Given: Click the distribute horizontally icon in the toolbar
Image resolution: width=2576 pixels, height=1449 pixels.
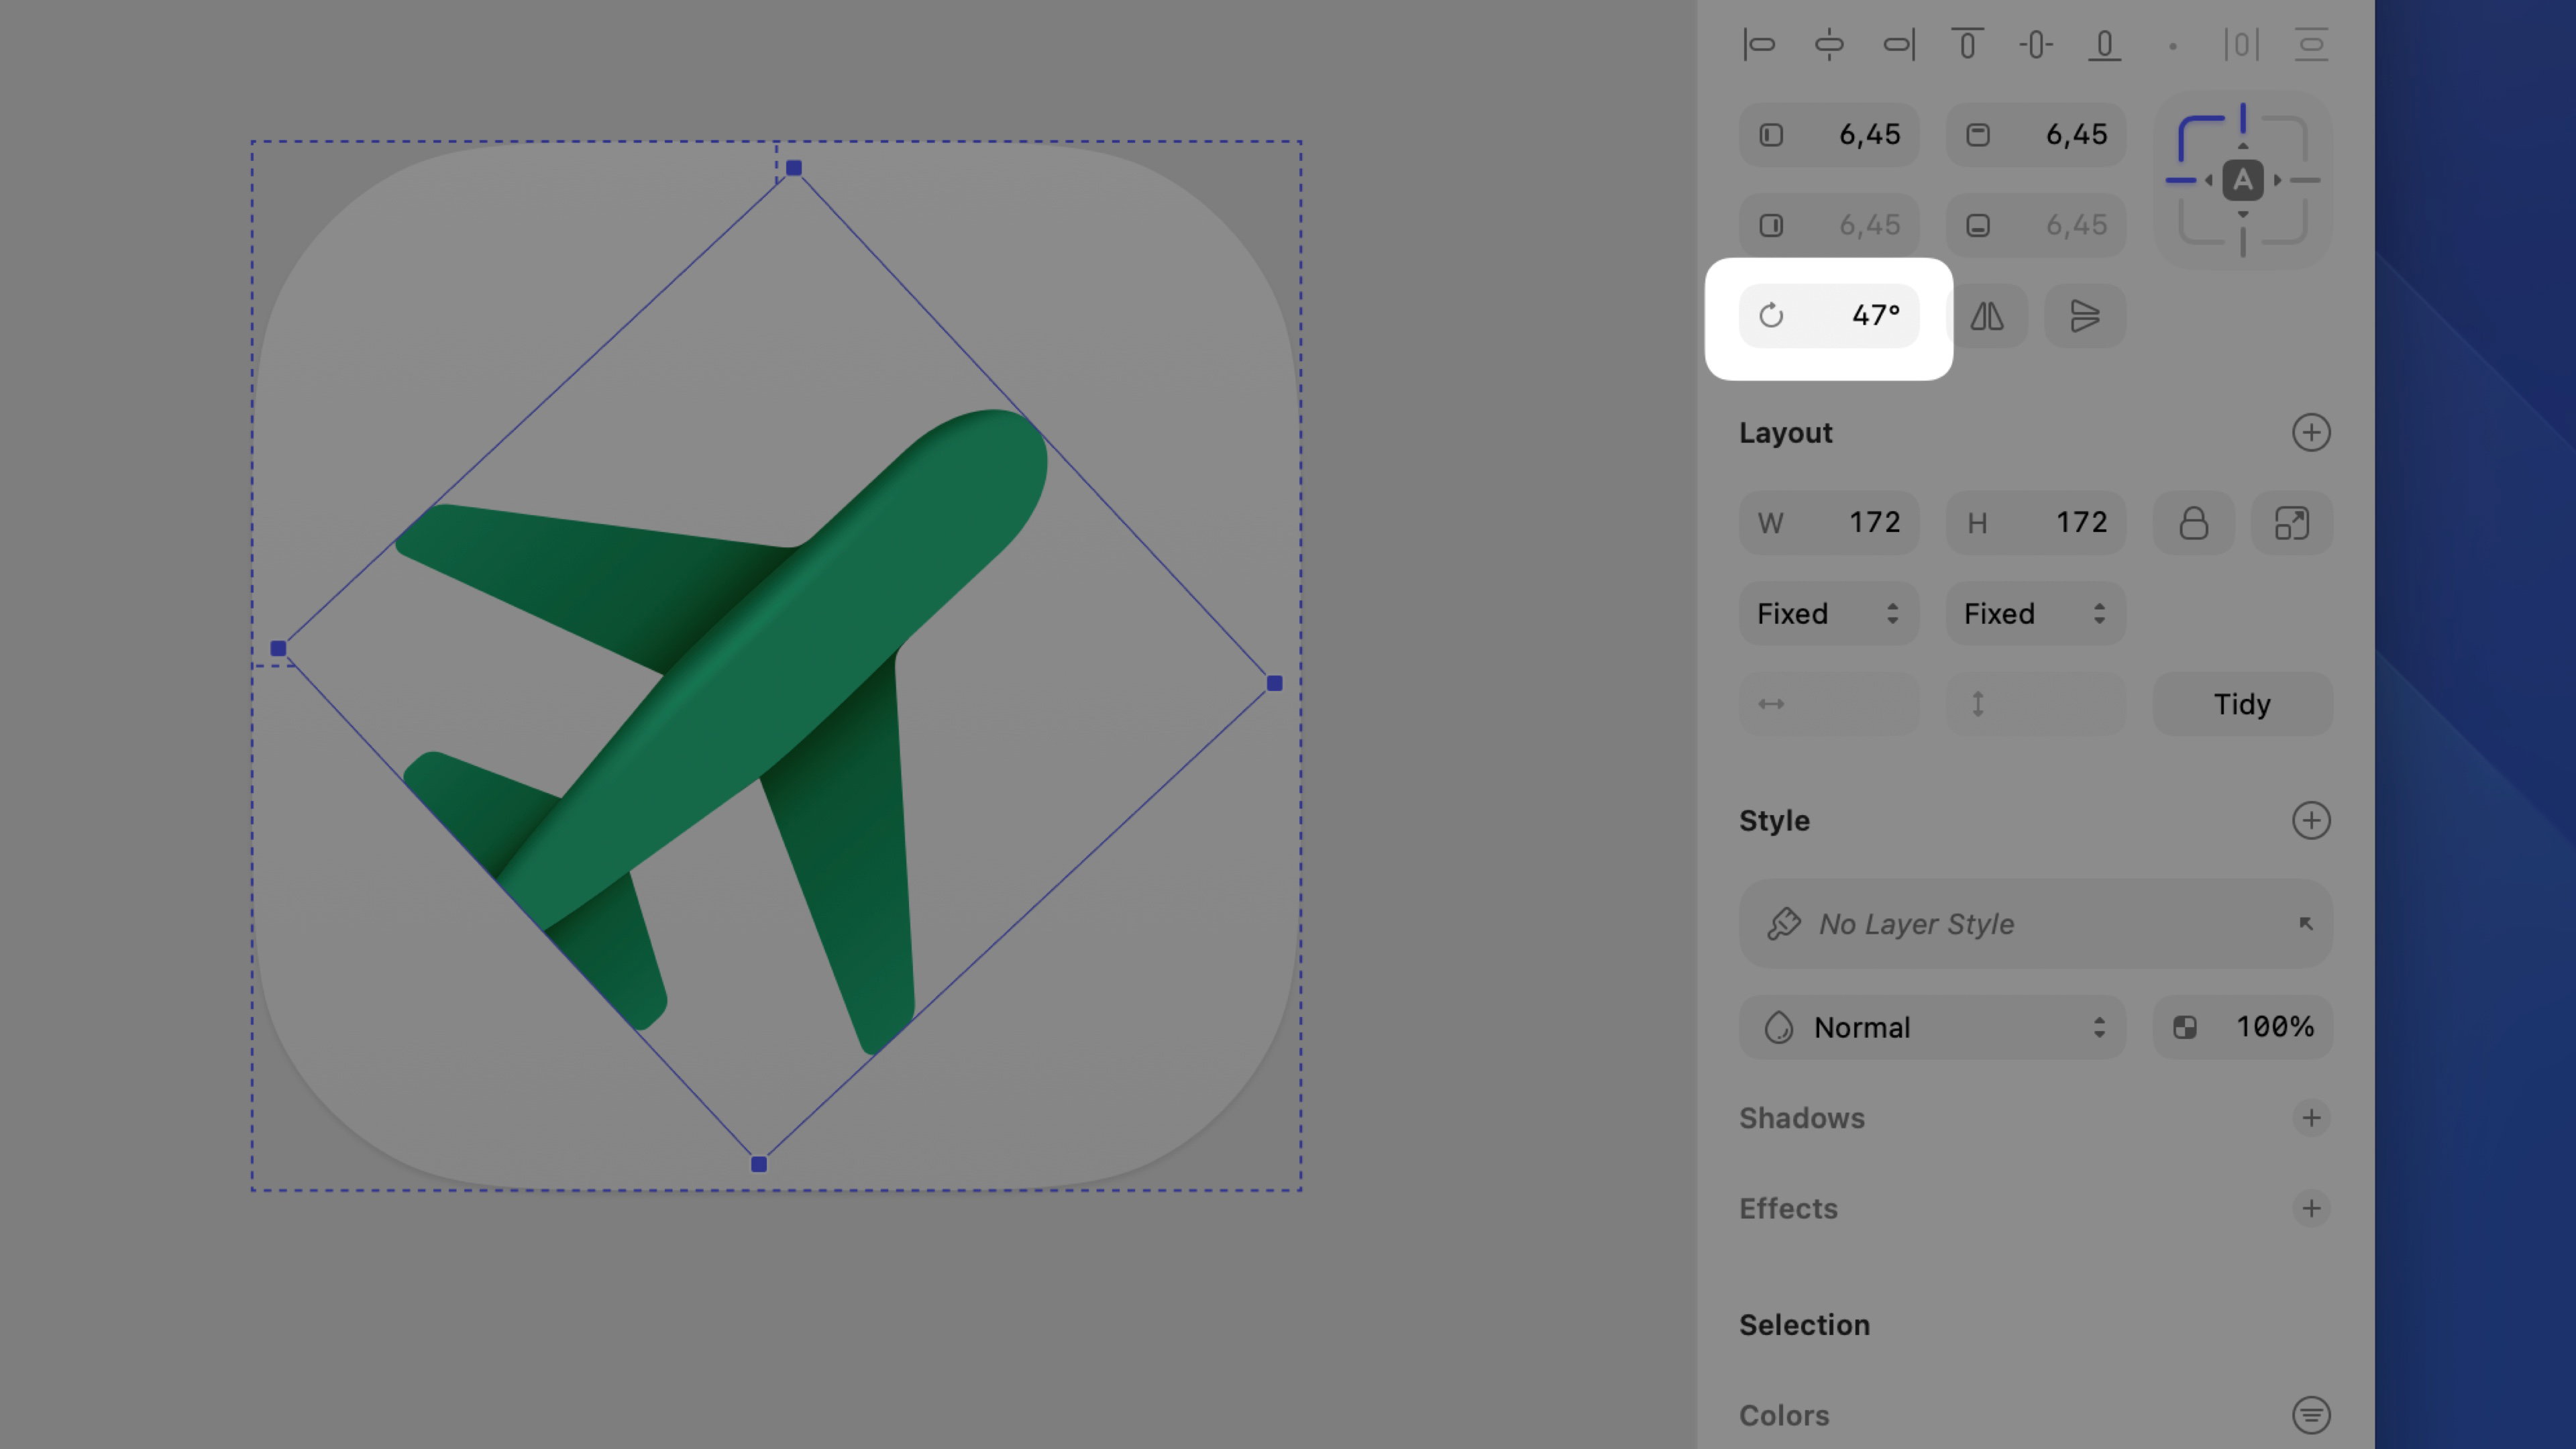Looking at the screenshot, I should pos(2242,45).
